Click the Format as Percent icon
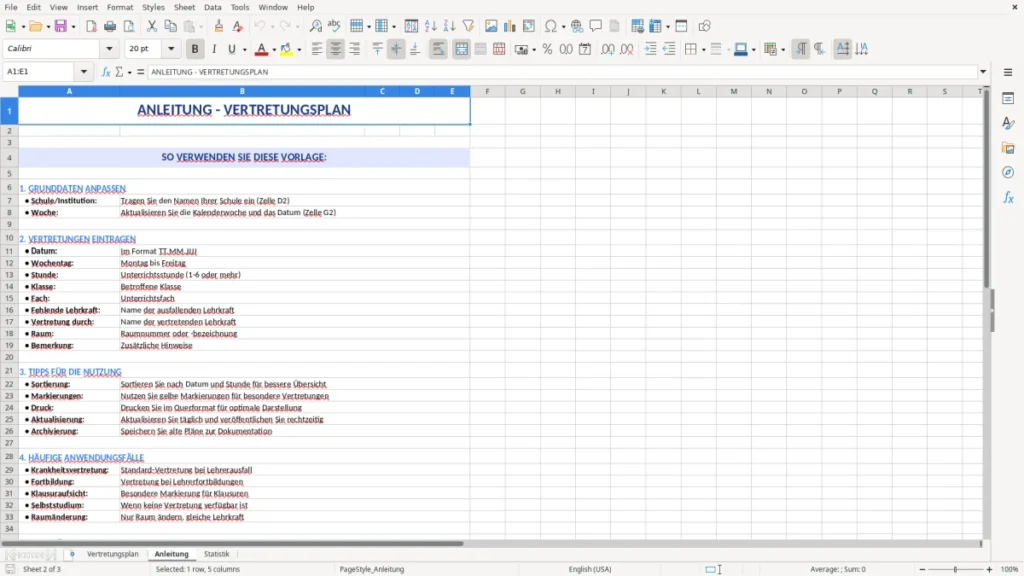Image resolution: width=1024 pixels, height=576 pixels. coord(547,49)
